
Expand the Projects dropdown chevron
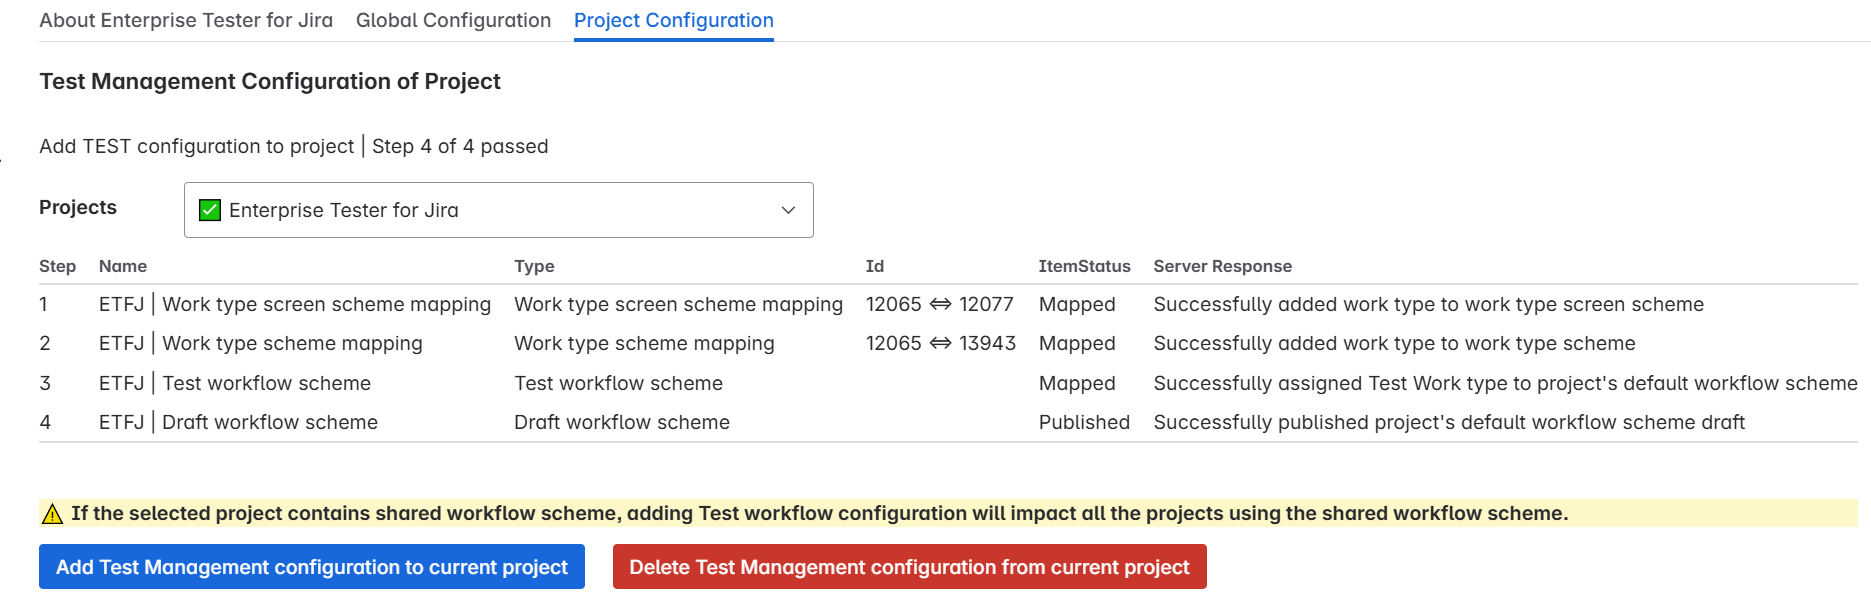788,210
